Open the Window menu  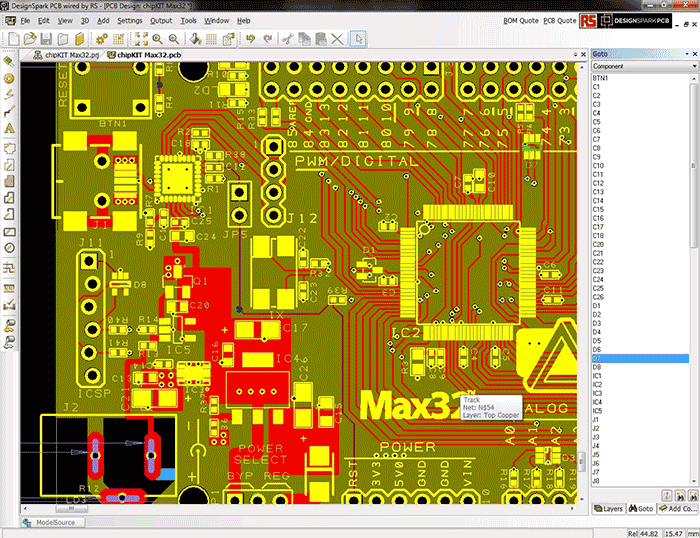pos(217,21)
